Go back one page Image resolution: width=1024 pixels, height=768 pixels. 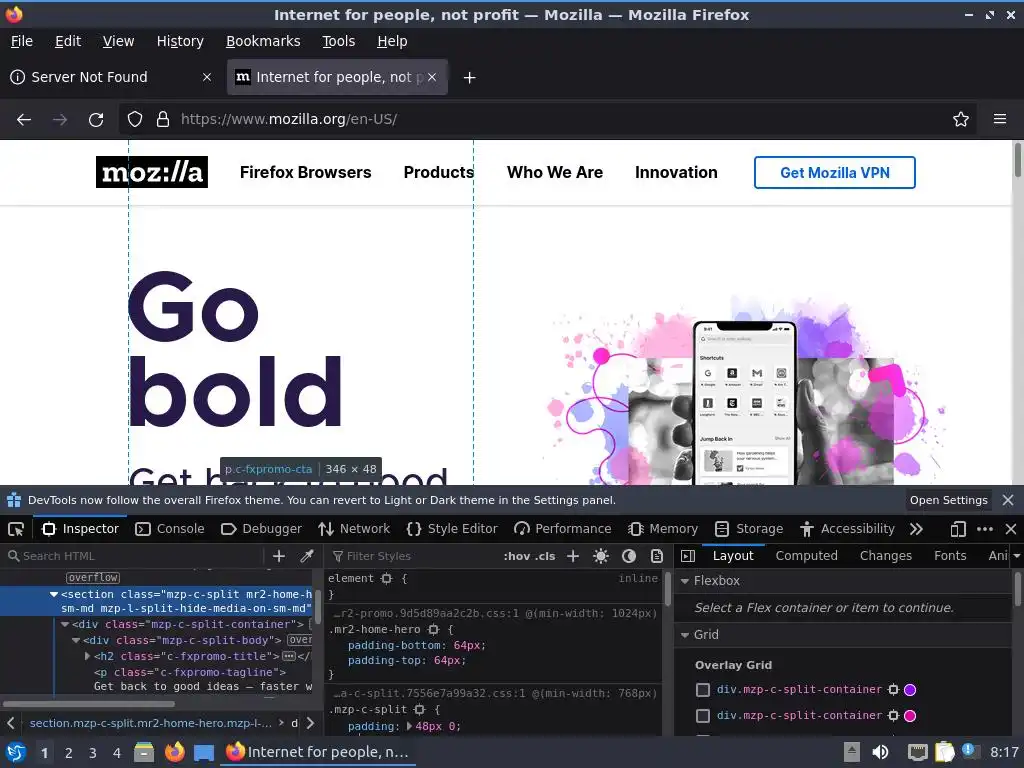coord(24,120)
